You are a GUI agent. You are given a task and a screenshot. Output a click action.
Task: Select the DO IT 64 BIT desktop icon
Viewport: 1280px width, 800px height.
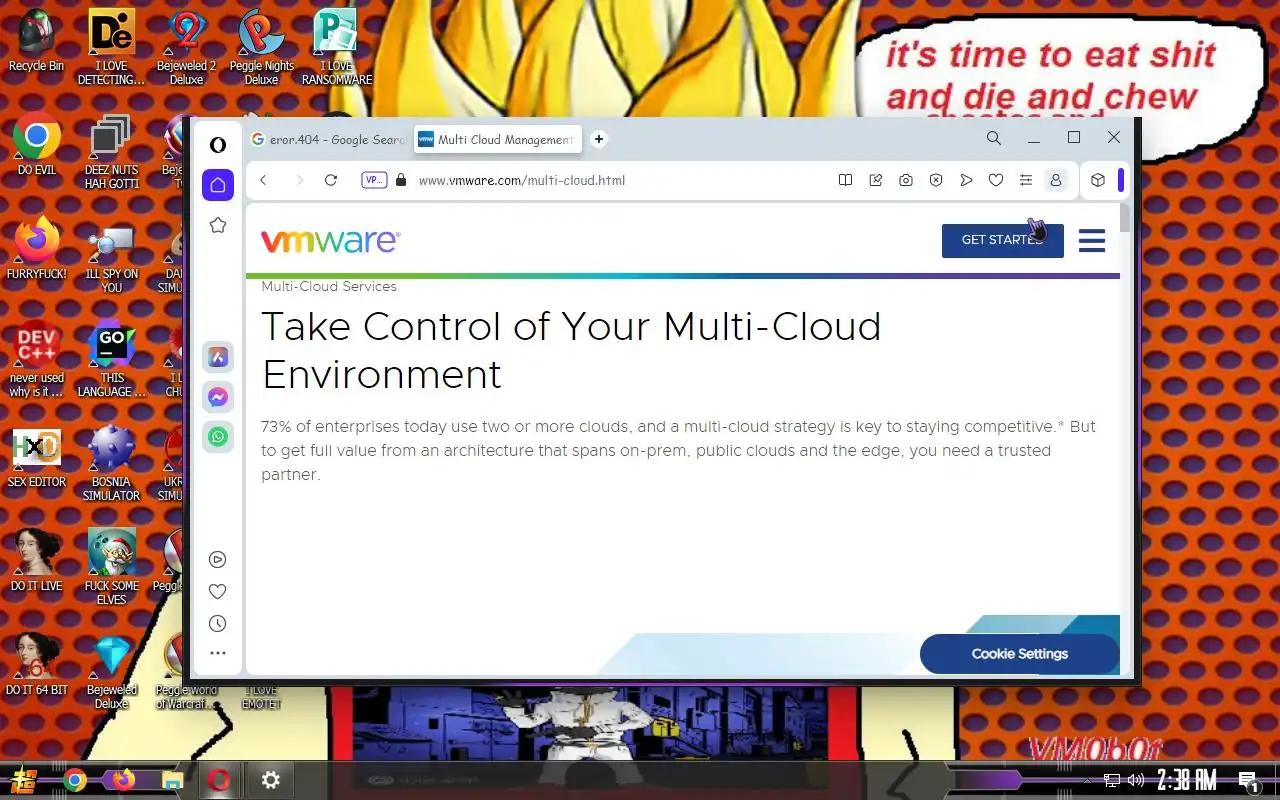tap(37, 664)
